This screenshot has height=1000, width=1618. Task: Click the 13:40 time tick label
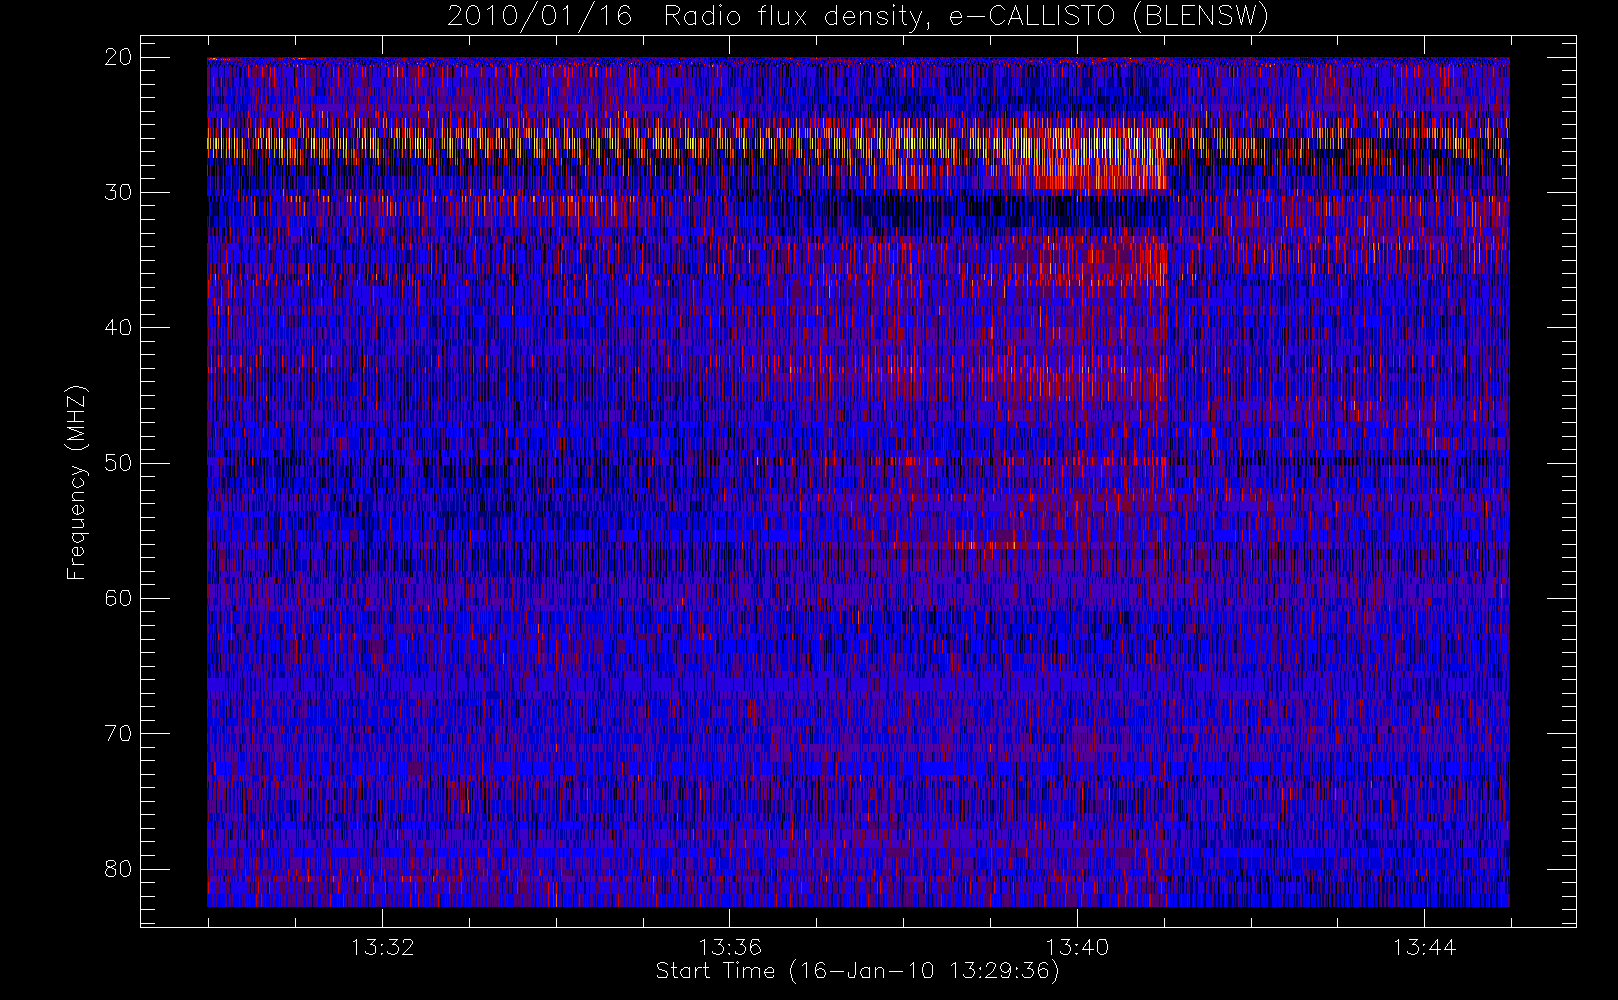(1077, 947)
